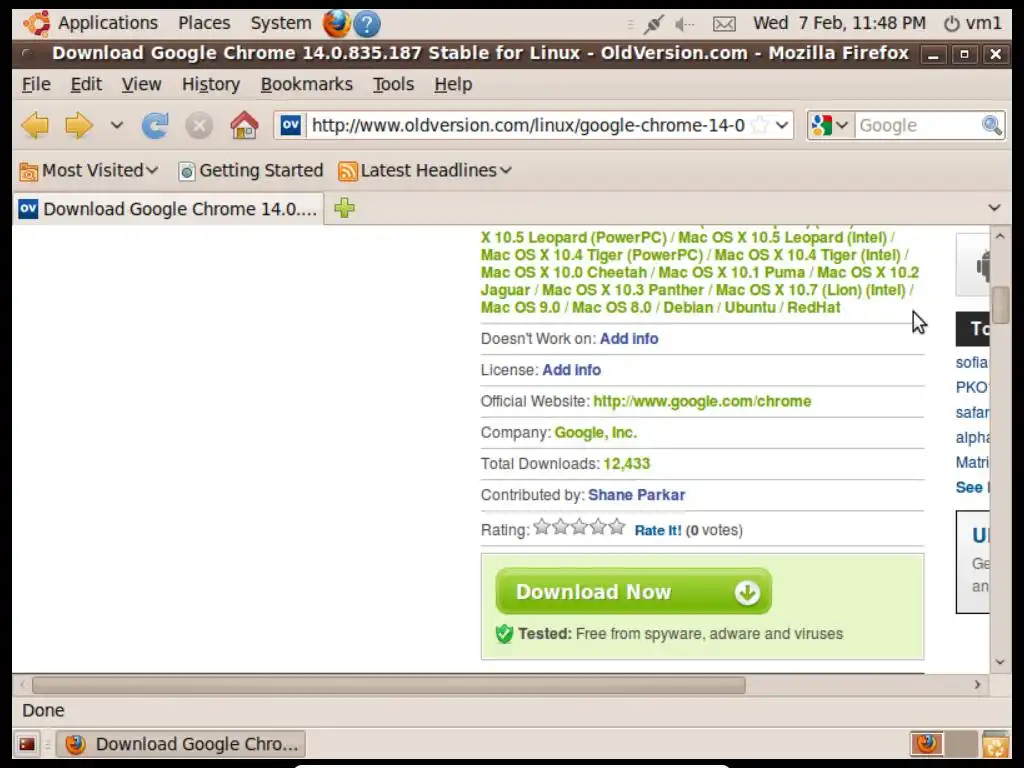
Task: Click the Add info link beside License
Action: pyautogui.click(x=571, y=370)
